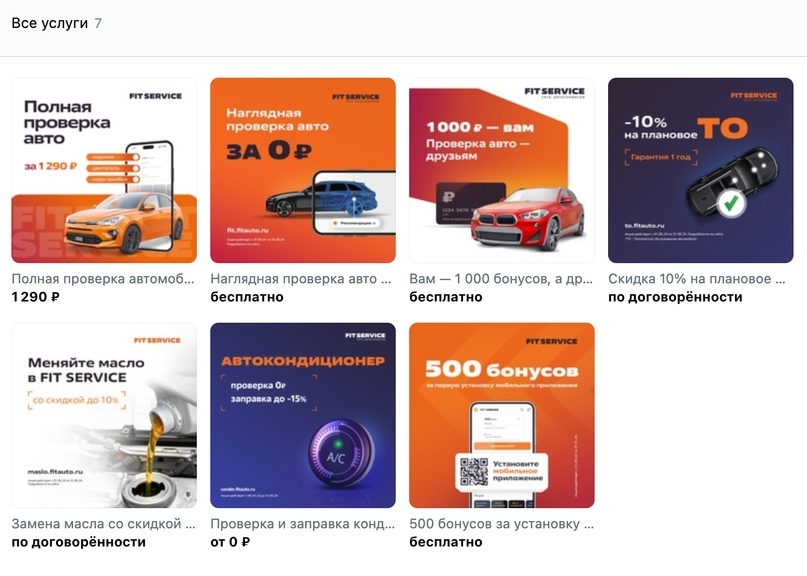The width and height of the screenshot is (807, 576).
Task: Click the 'от 0 ₽' price label
Action: 230,542
